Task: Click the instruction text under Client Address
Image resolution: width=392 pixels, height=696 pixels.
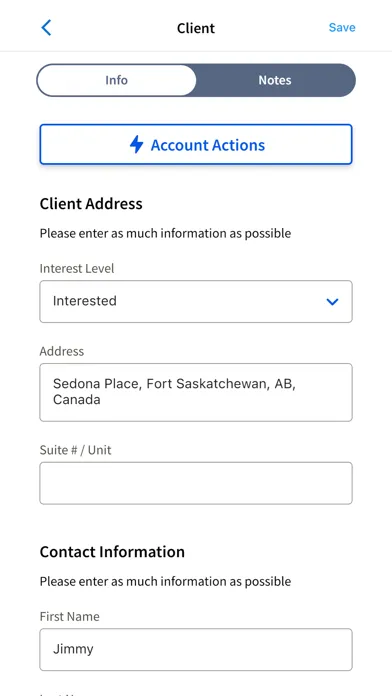Action: pos(165,233)
